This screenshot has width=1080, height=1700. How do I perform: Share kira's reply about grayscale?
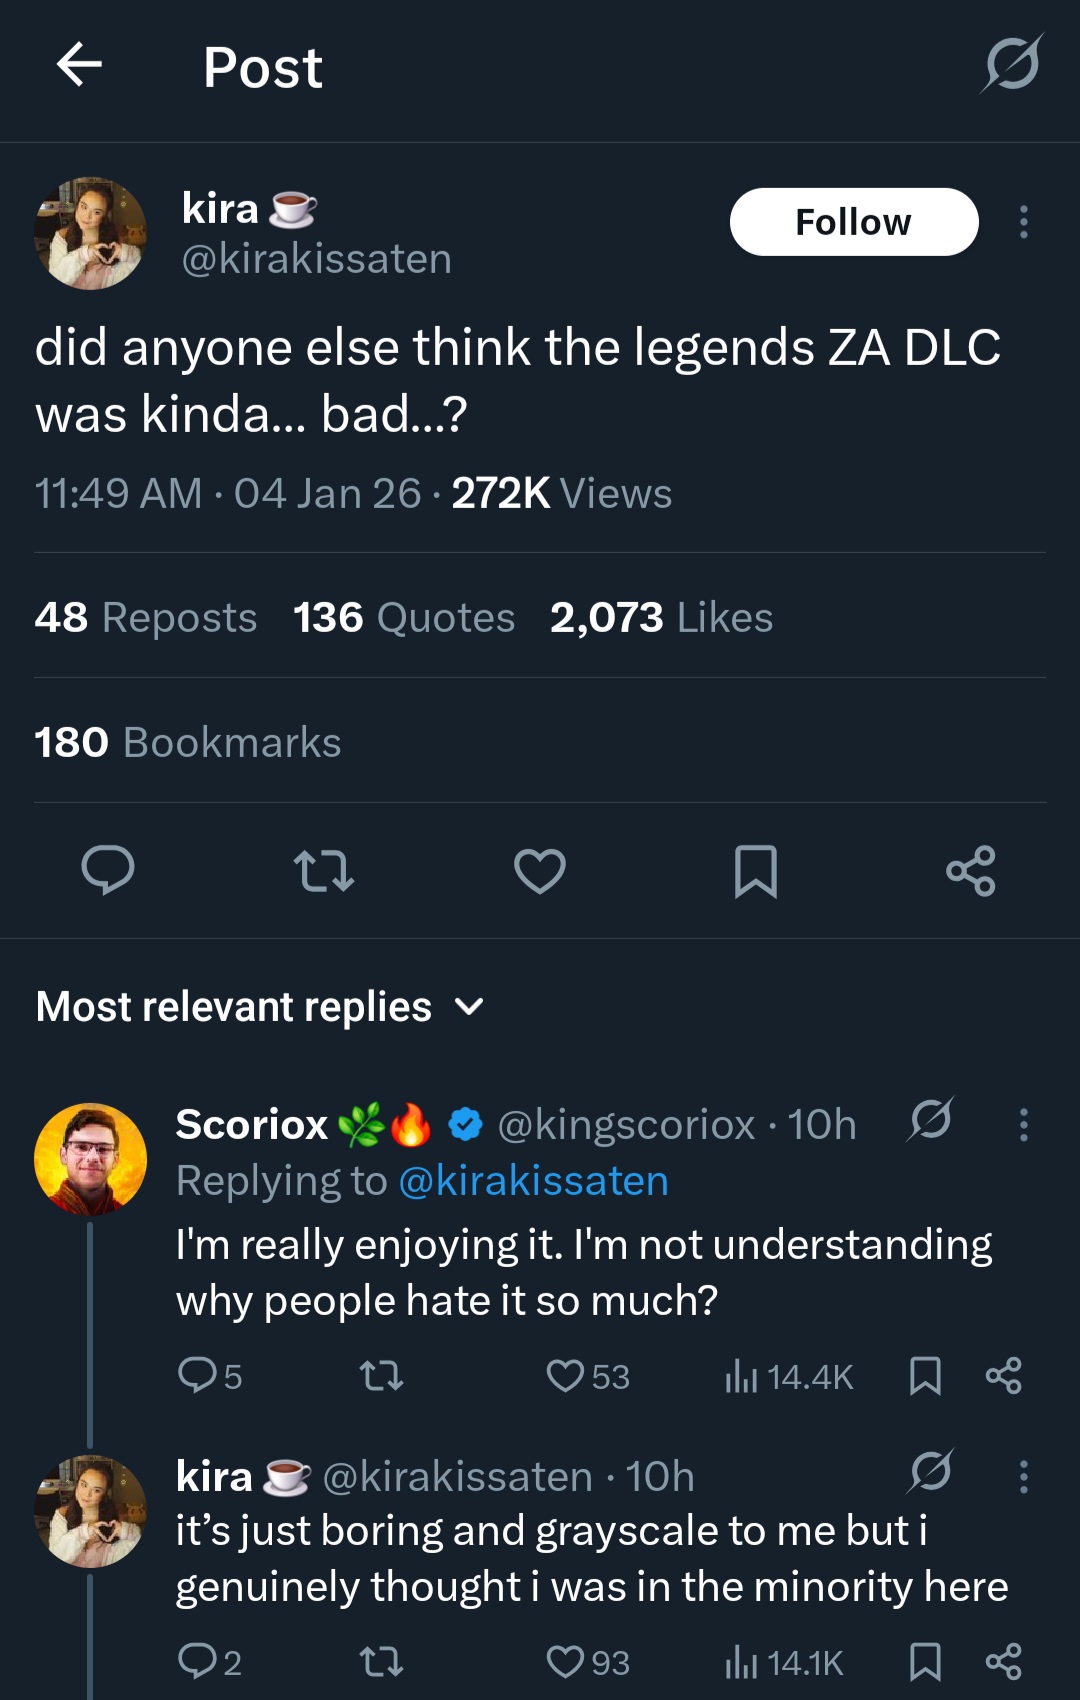click(1003, 1662)
